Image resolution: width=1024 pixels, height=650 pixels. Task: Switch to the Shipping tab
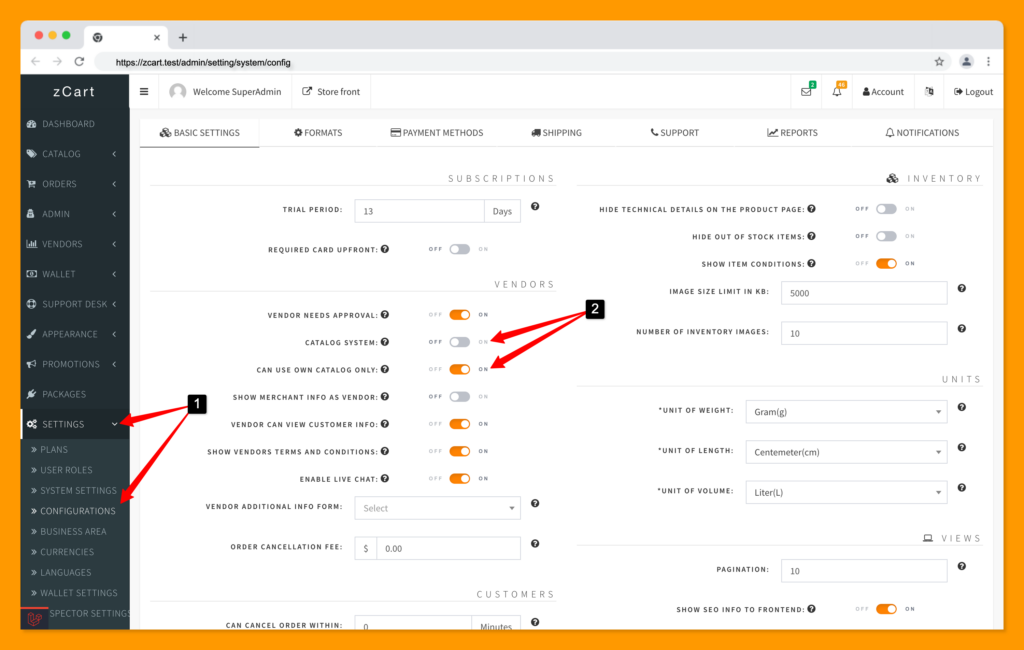tap(556, 132)
